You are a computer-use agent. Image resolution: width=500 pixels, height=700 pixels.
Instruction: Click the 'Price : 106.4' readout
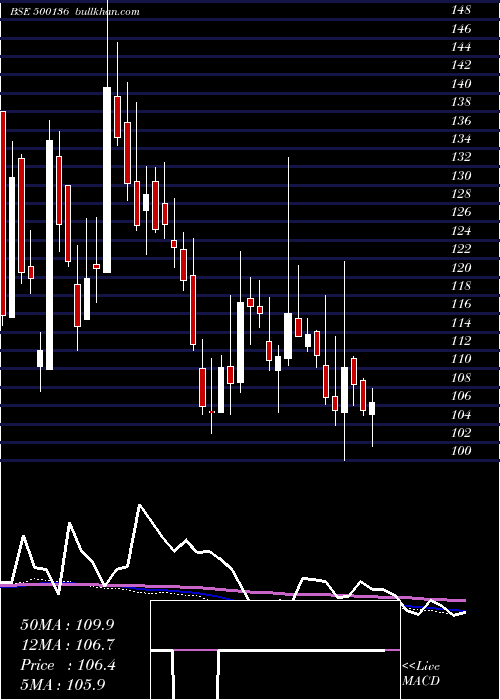[68, 665]
